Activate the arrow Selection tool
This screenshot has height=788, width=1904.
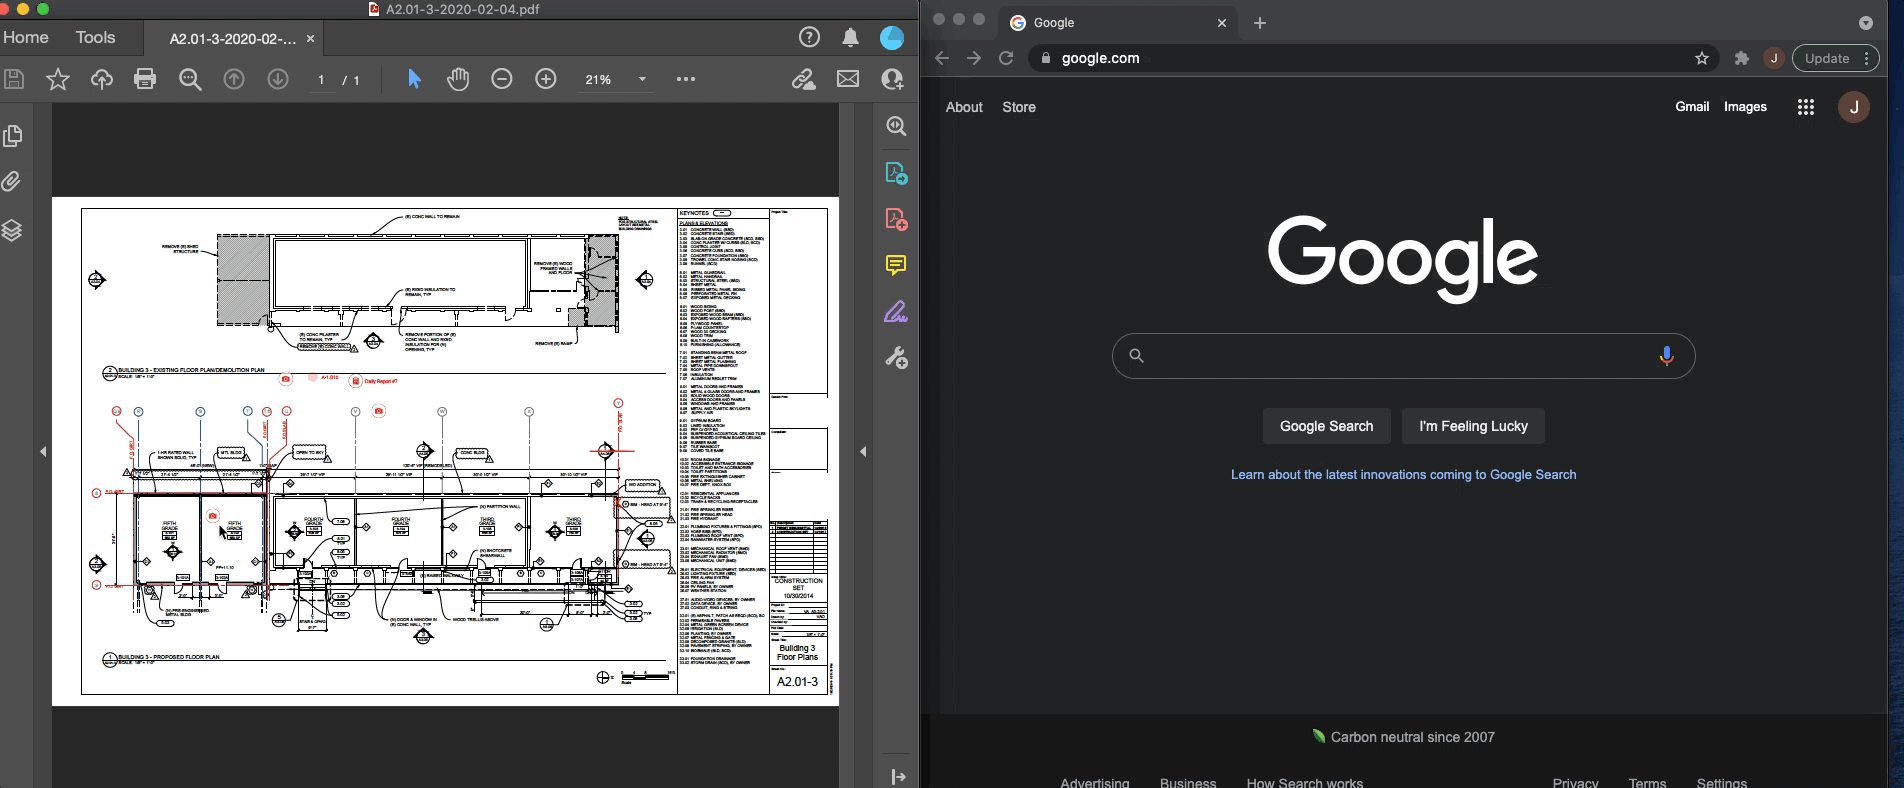414,79
